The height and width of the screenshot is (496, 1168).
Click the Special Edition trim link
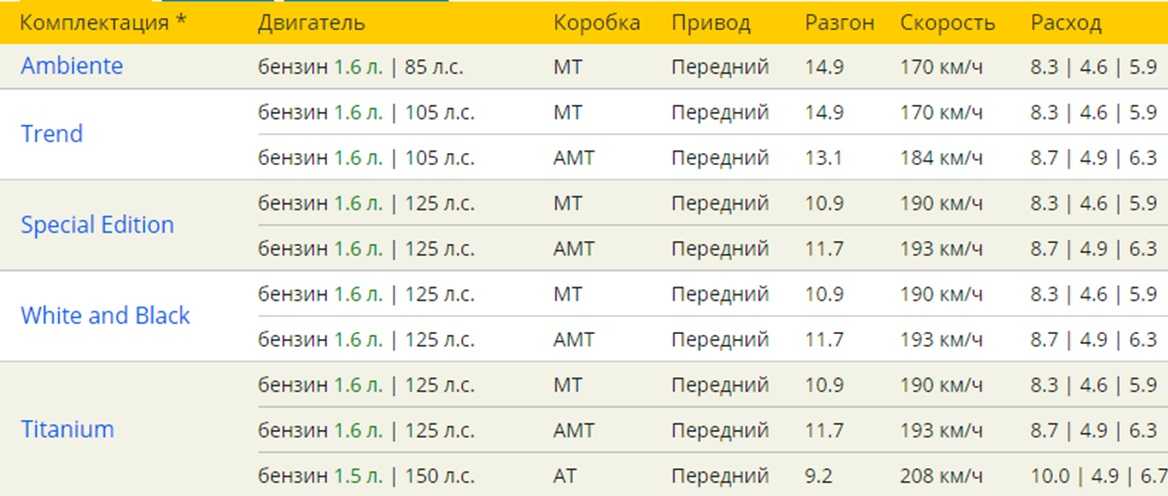tap(97, 225)
